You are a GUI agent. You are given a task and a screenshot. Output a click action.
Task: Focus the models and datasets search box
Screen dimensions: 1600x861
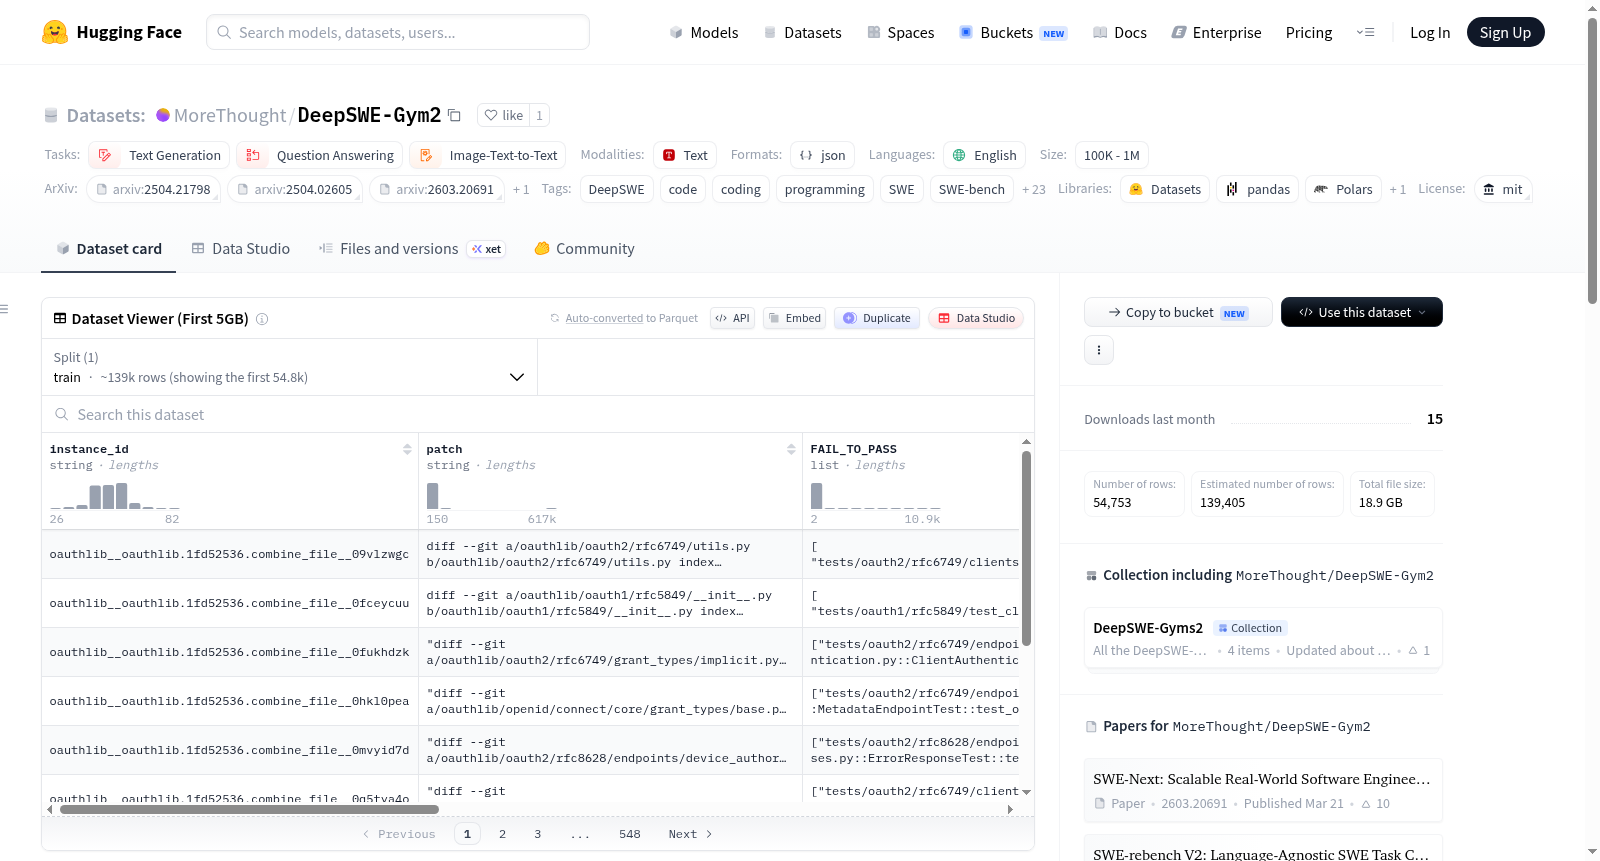coord(398,32)
